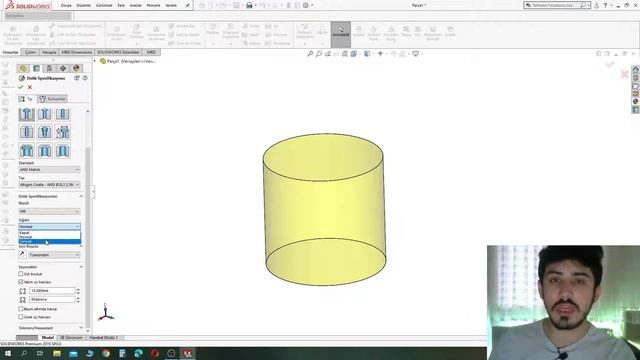Click the countersink angle input field
The width and height of the screenshot is (640, 360).
point(52,300)
